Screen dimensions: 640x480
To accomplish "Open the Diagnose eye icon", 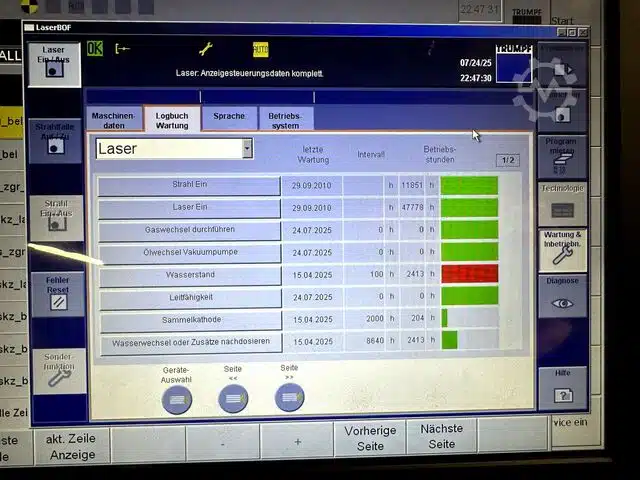I will 563,297.
